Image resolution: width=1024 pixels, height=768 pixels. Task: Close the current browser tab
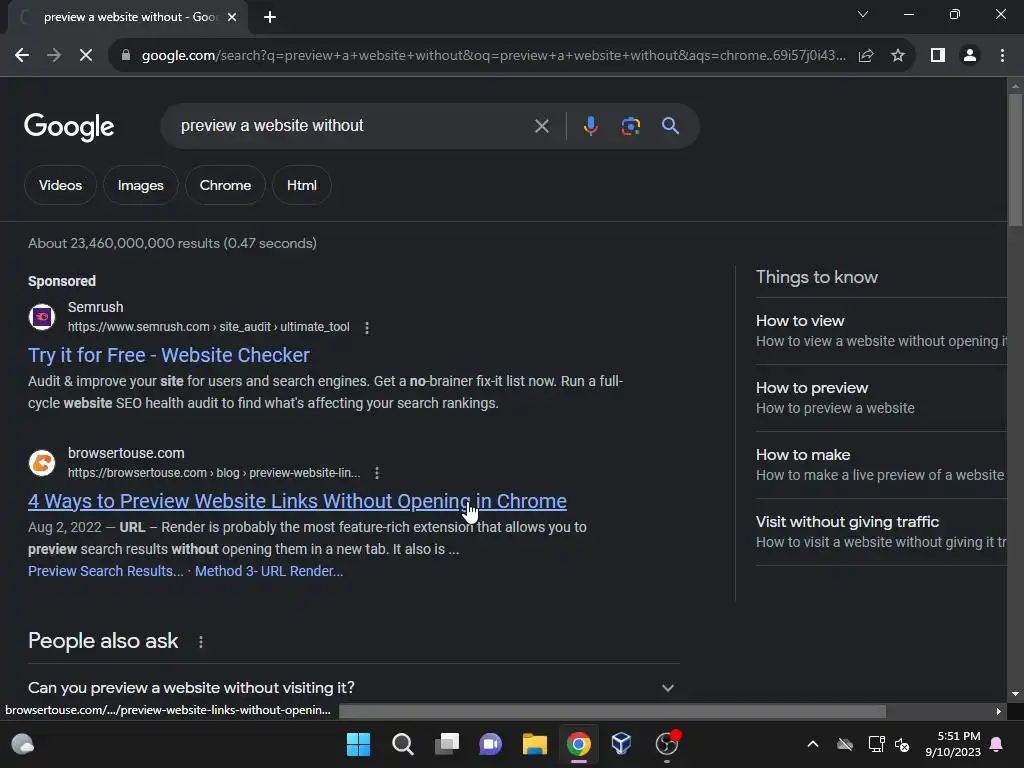(x=232, y=17)
